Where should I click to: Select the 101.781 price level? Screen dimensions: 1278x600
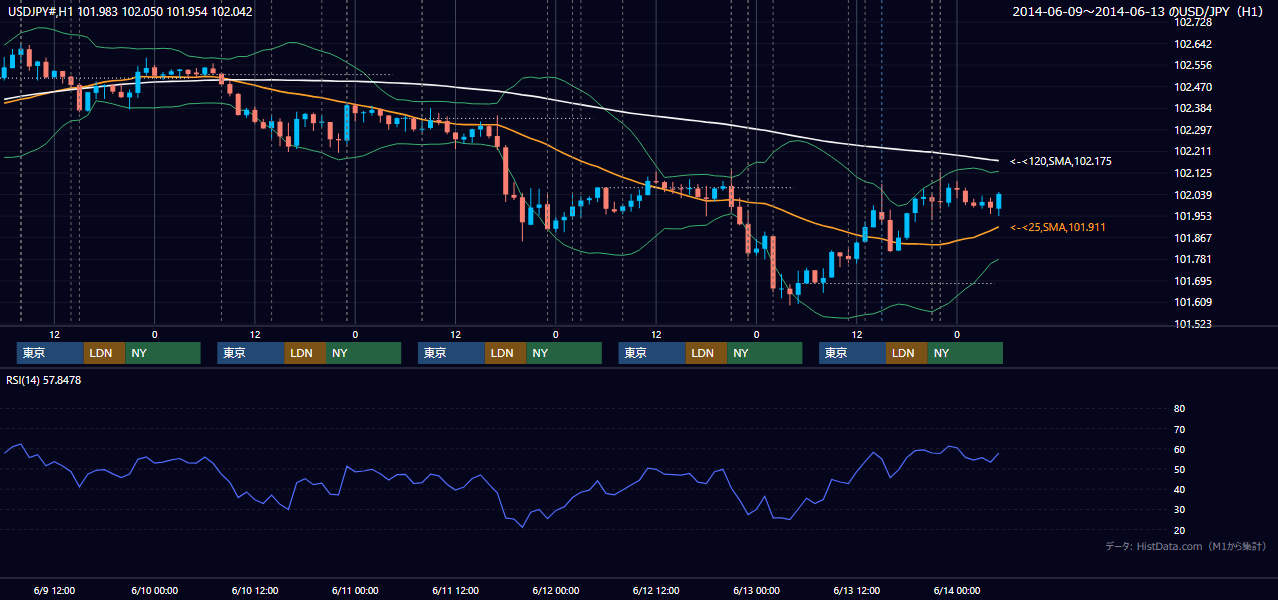click(1193, 259)
